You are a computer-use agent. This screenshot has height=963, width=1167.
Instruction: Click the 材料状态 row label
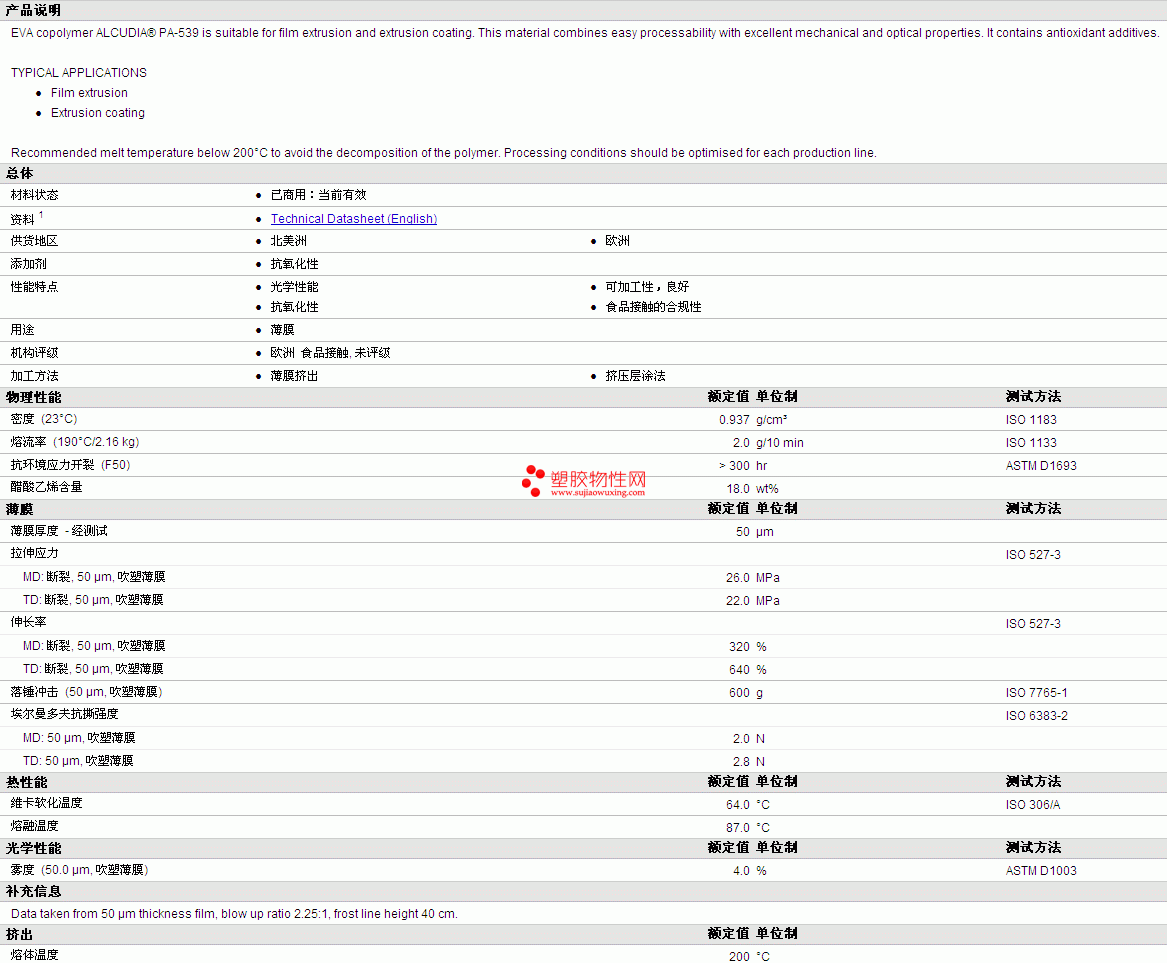[x=34, y=195]
